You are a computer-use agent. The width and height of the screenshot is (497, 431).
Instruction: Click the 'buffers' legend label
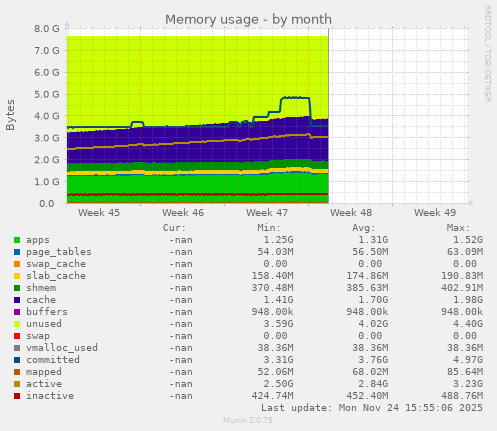point(47,312)
